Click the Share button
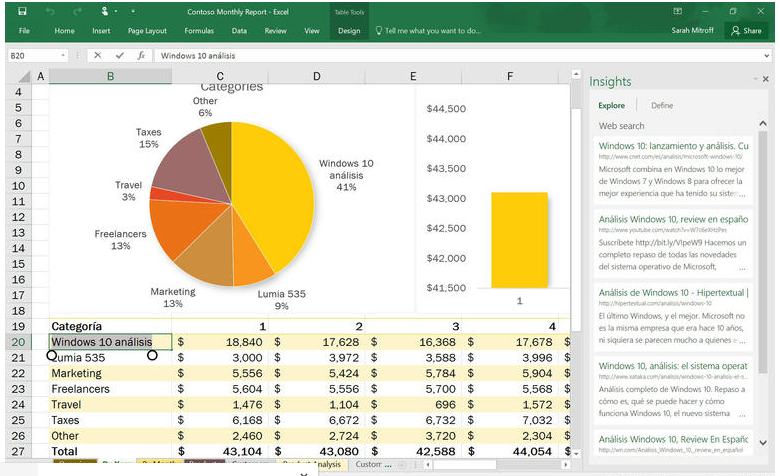 [x=746, y=31]
